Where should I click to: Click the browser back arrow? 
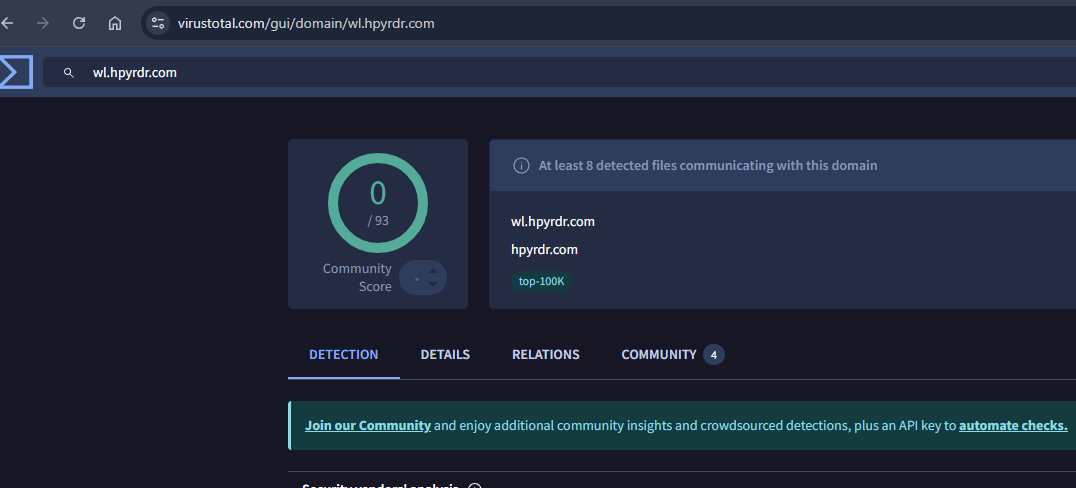8,23
